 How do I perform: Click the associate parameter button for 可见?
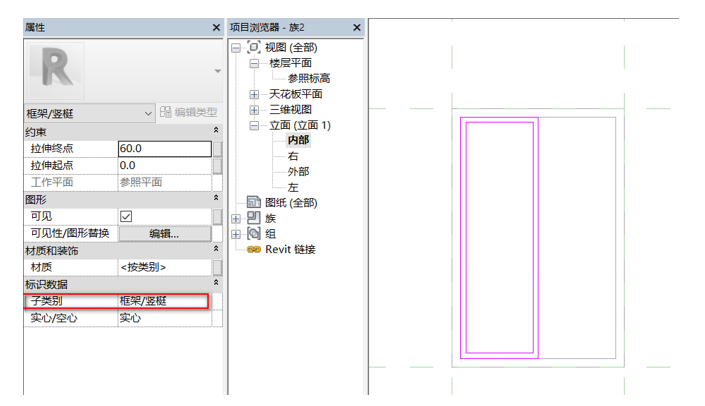217,217
